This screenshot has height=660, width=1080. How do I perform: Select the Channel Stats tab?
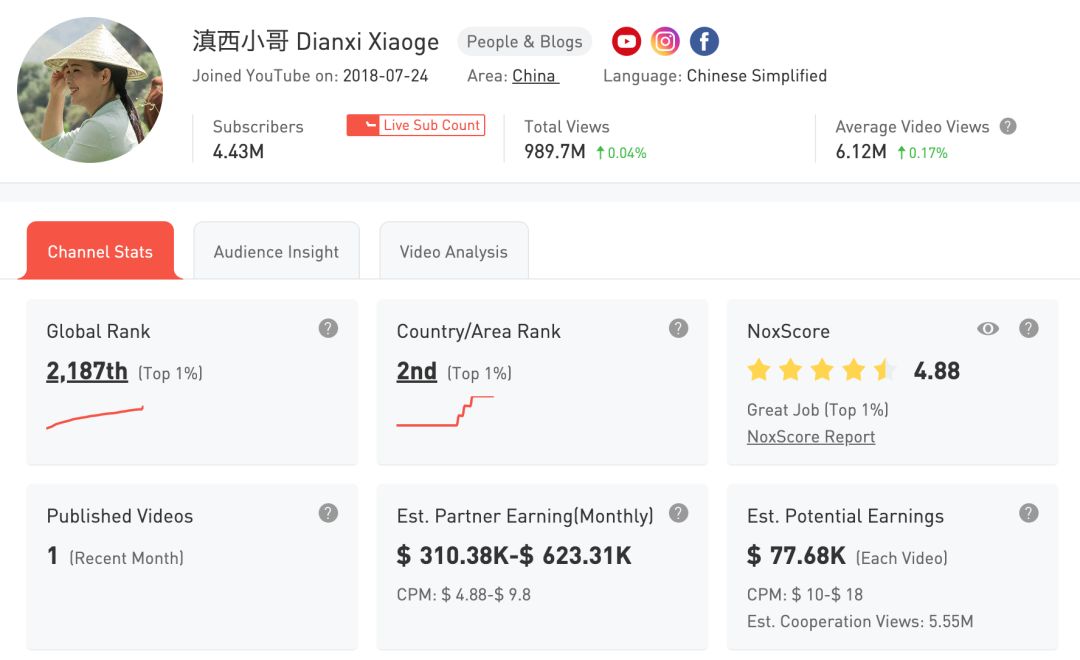click(100, 252)
